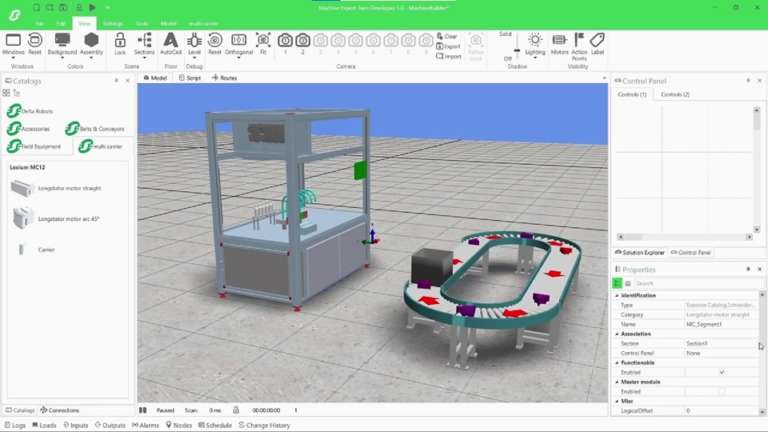Open Orthogonal camera dropdown arrow
Viewport: 768px width, 432px height.
[x=239, y=58]
